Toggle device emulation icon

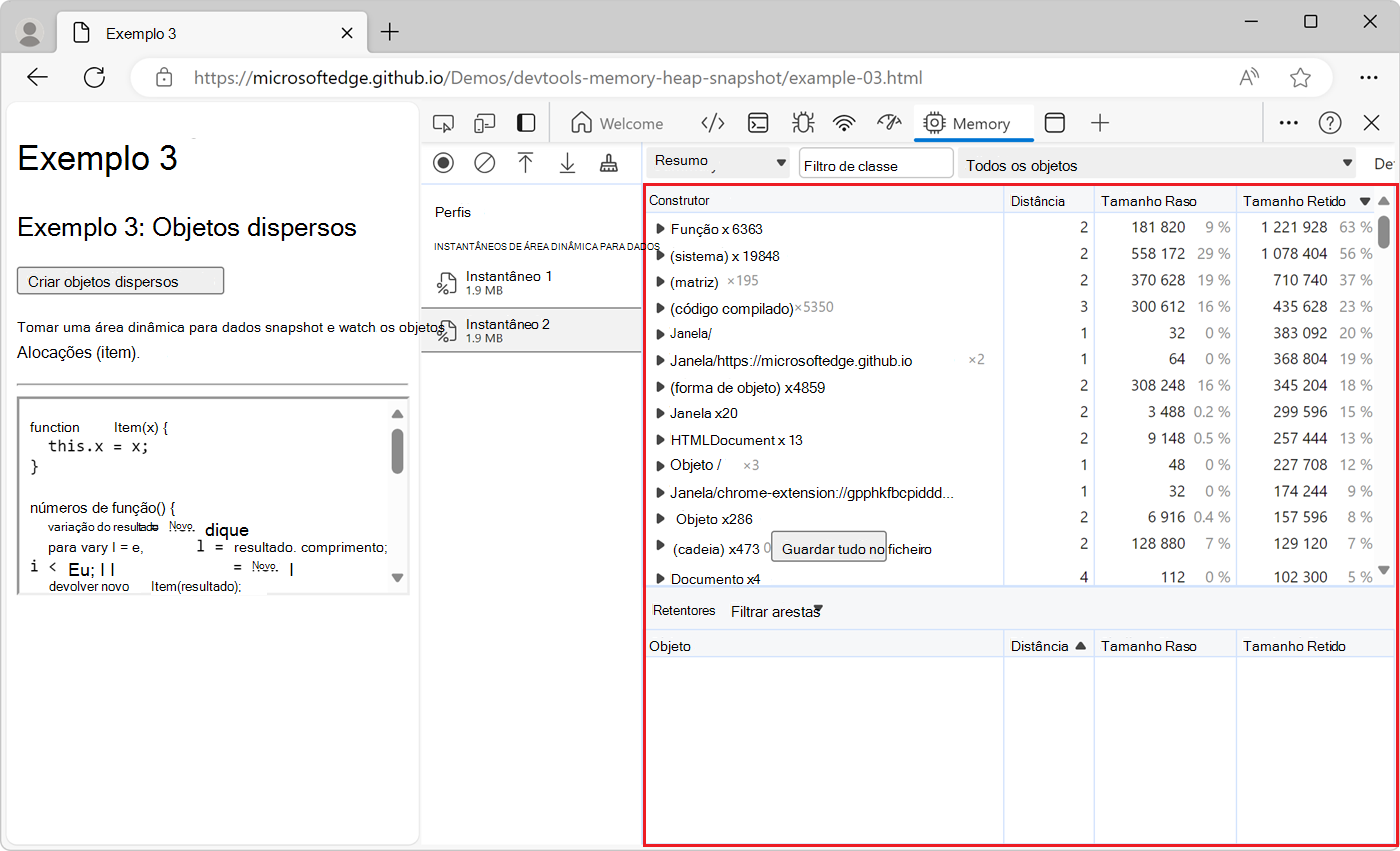click(485, 123)
